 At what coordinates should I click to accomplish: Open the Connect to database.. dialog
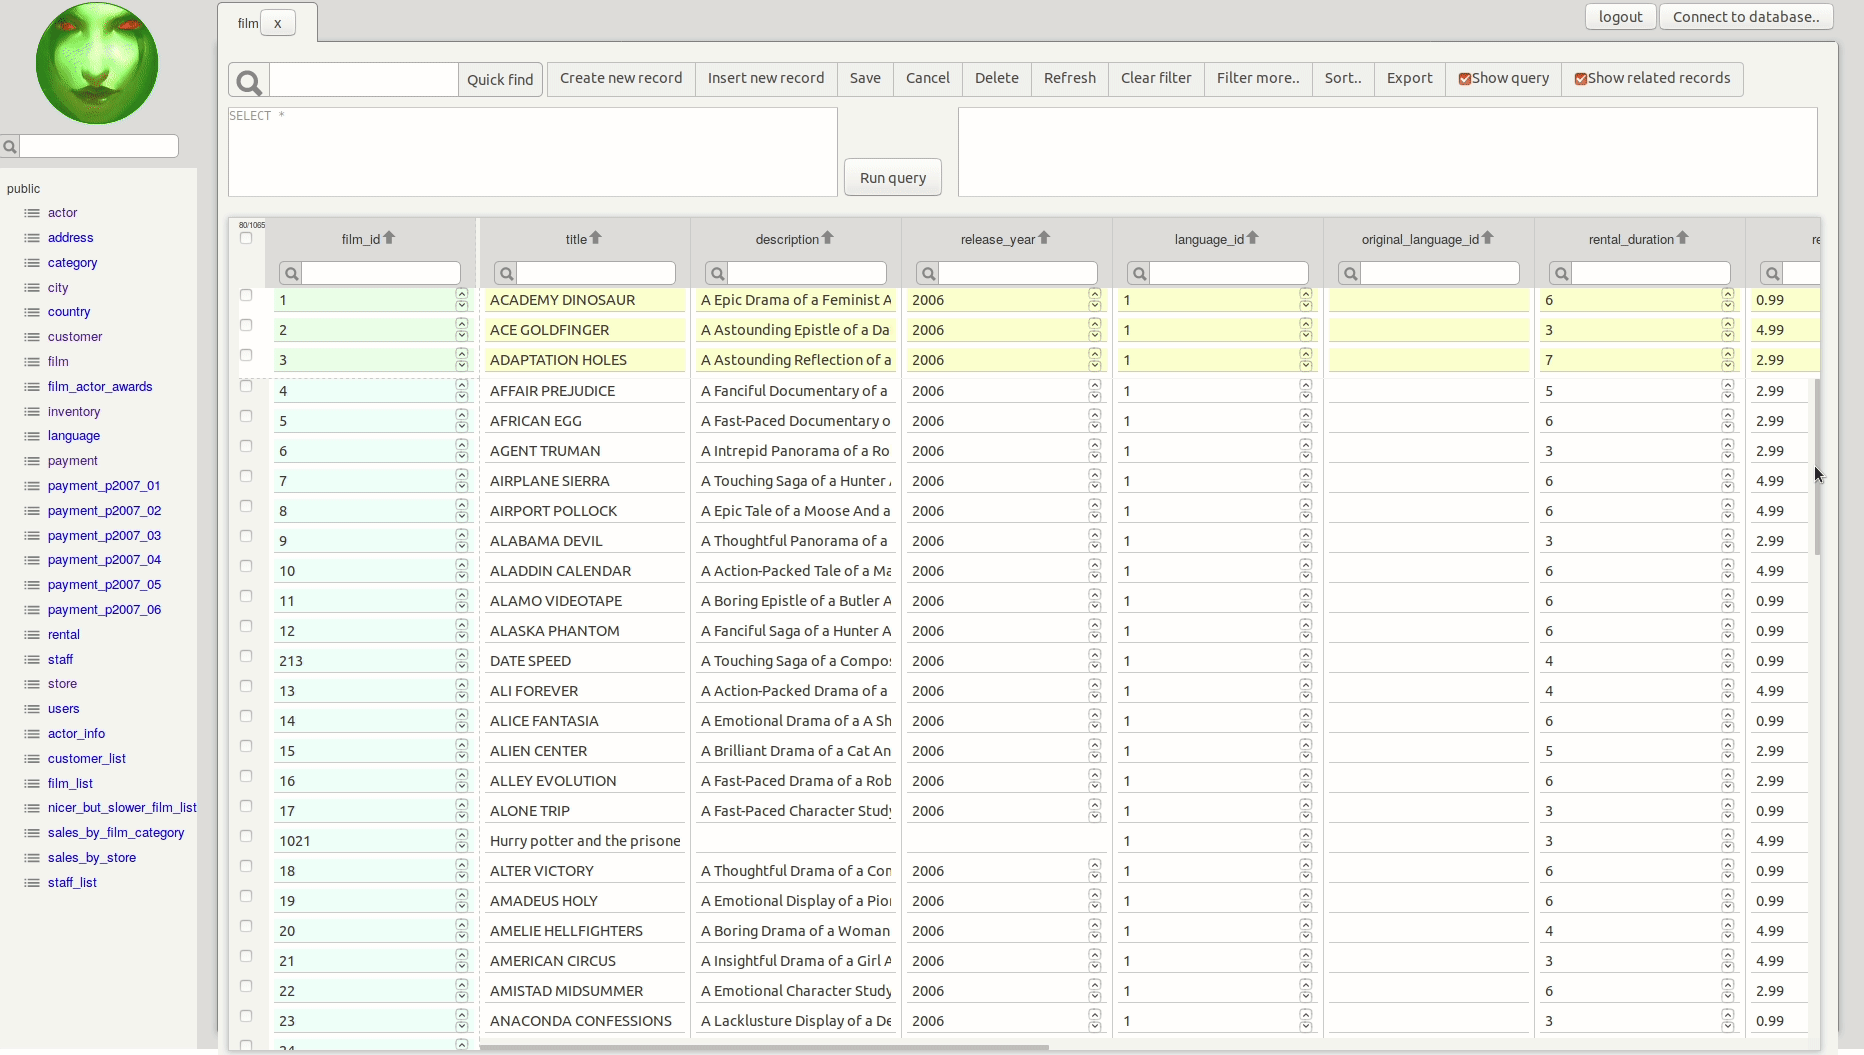1745,17
